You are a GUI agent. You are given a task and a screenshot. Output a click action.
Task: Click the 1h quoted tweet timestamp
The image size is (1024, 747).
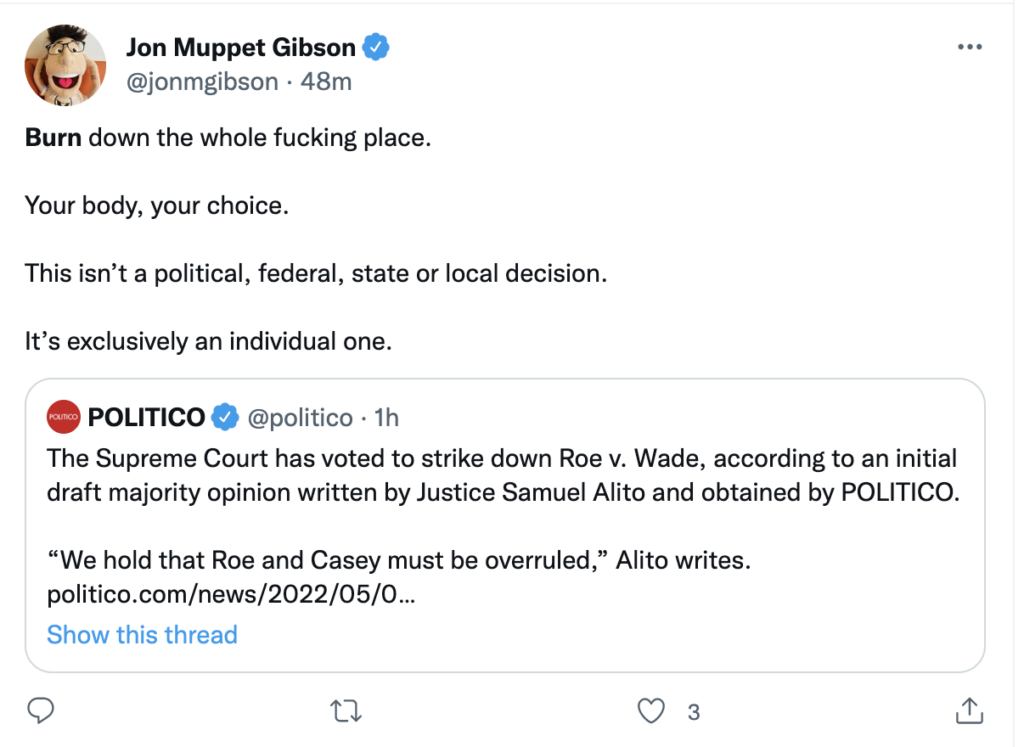coord(386,417)
